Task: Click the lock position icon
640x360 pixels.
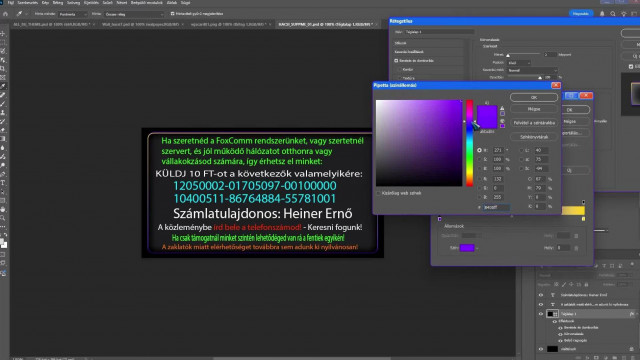Action: tap(571, 284)
